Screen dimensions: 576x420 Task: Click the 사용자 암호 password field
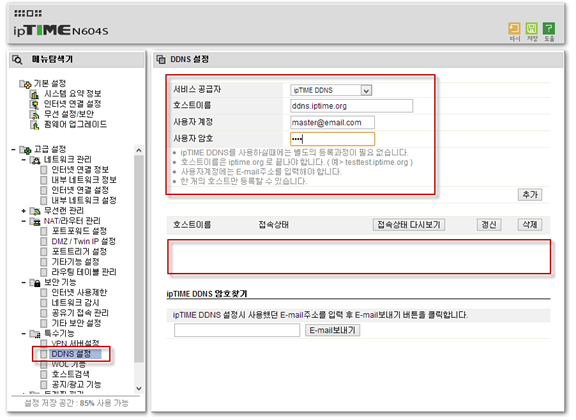[x=332, y=139]
